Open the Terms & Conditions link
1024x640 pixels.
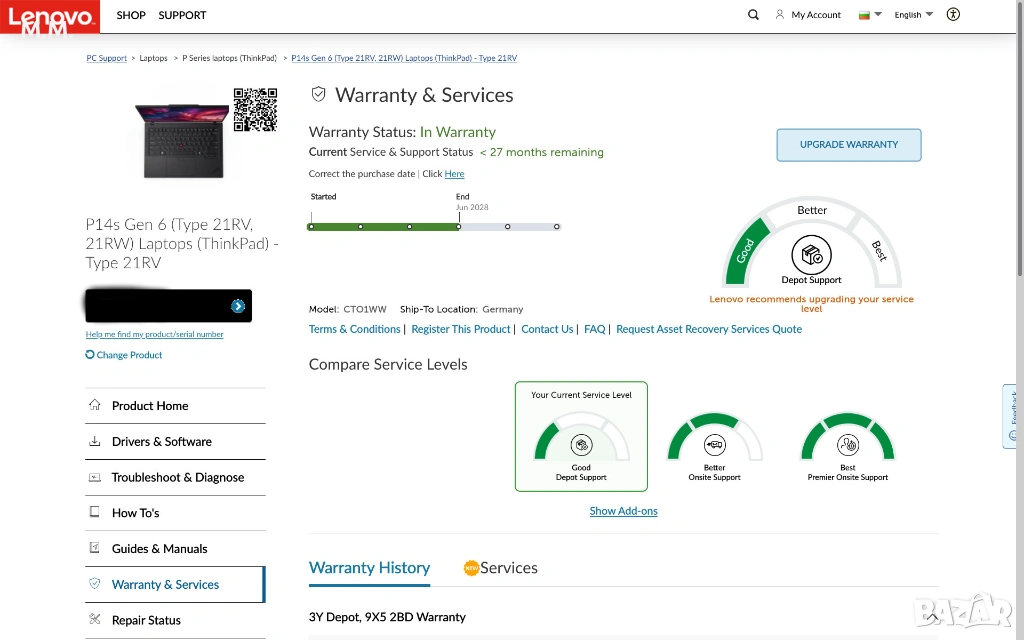pyautogui.click(x=354, y=329)
